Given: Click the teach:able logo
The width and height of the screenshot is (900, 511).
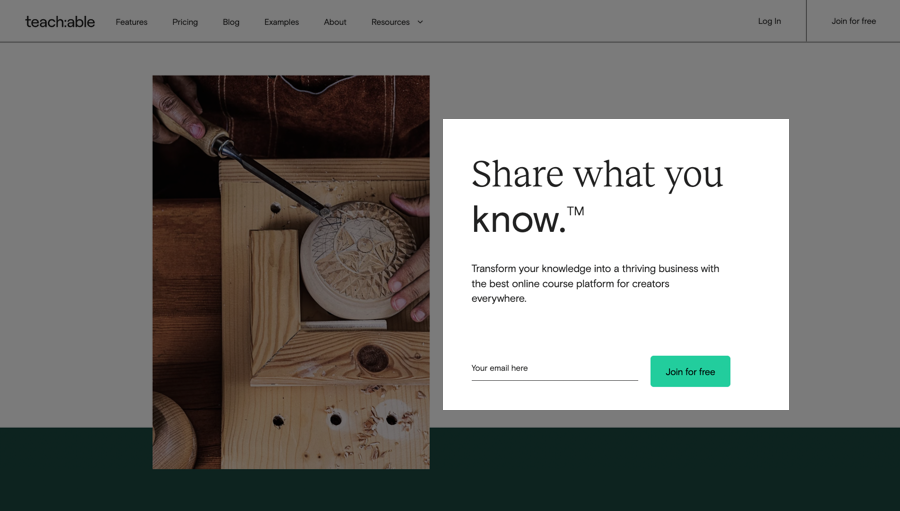Looking at the screenshot, I should pyautogui.click(x=60, y=22).
